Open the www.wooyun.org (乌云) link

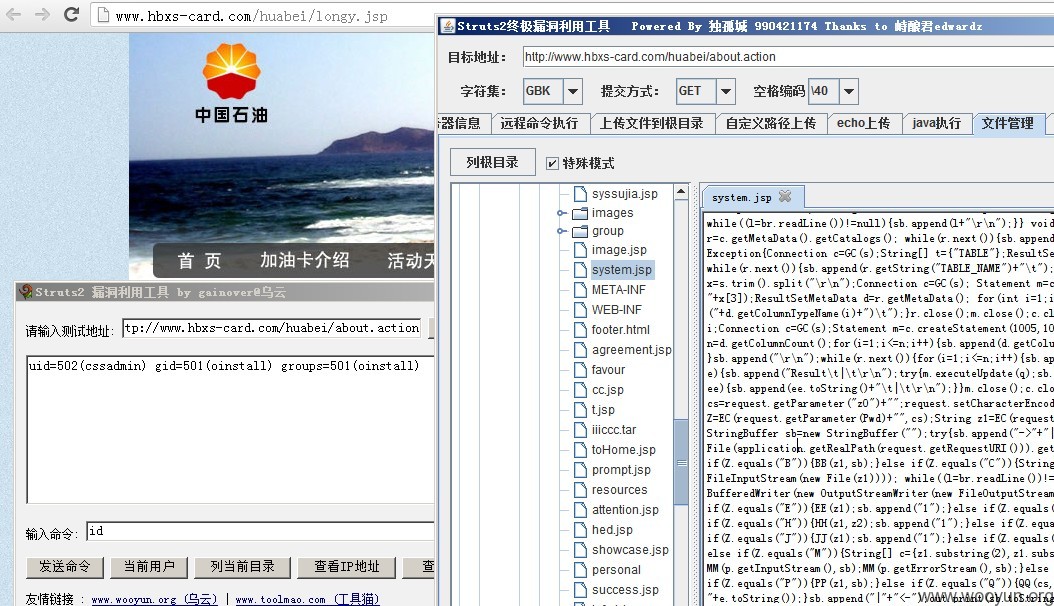(155, 599)
